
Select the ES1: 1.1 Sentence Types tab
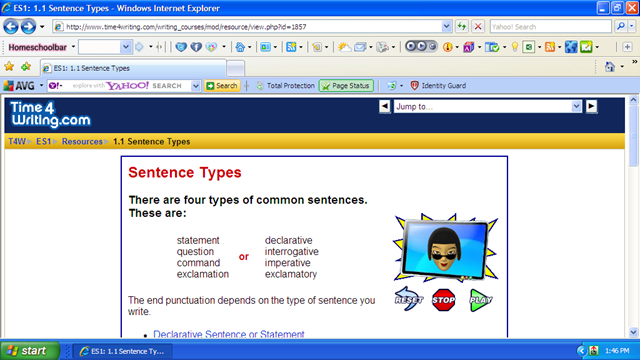click(x=133, y=68)
